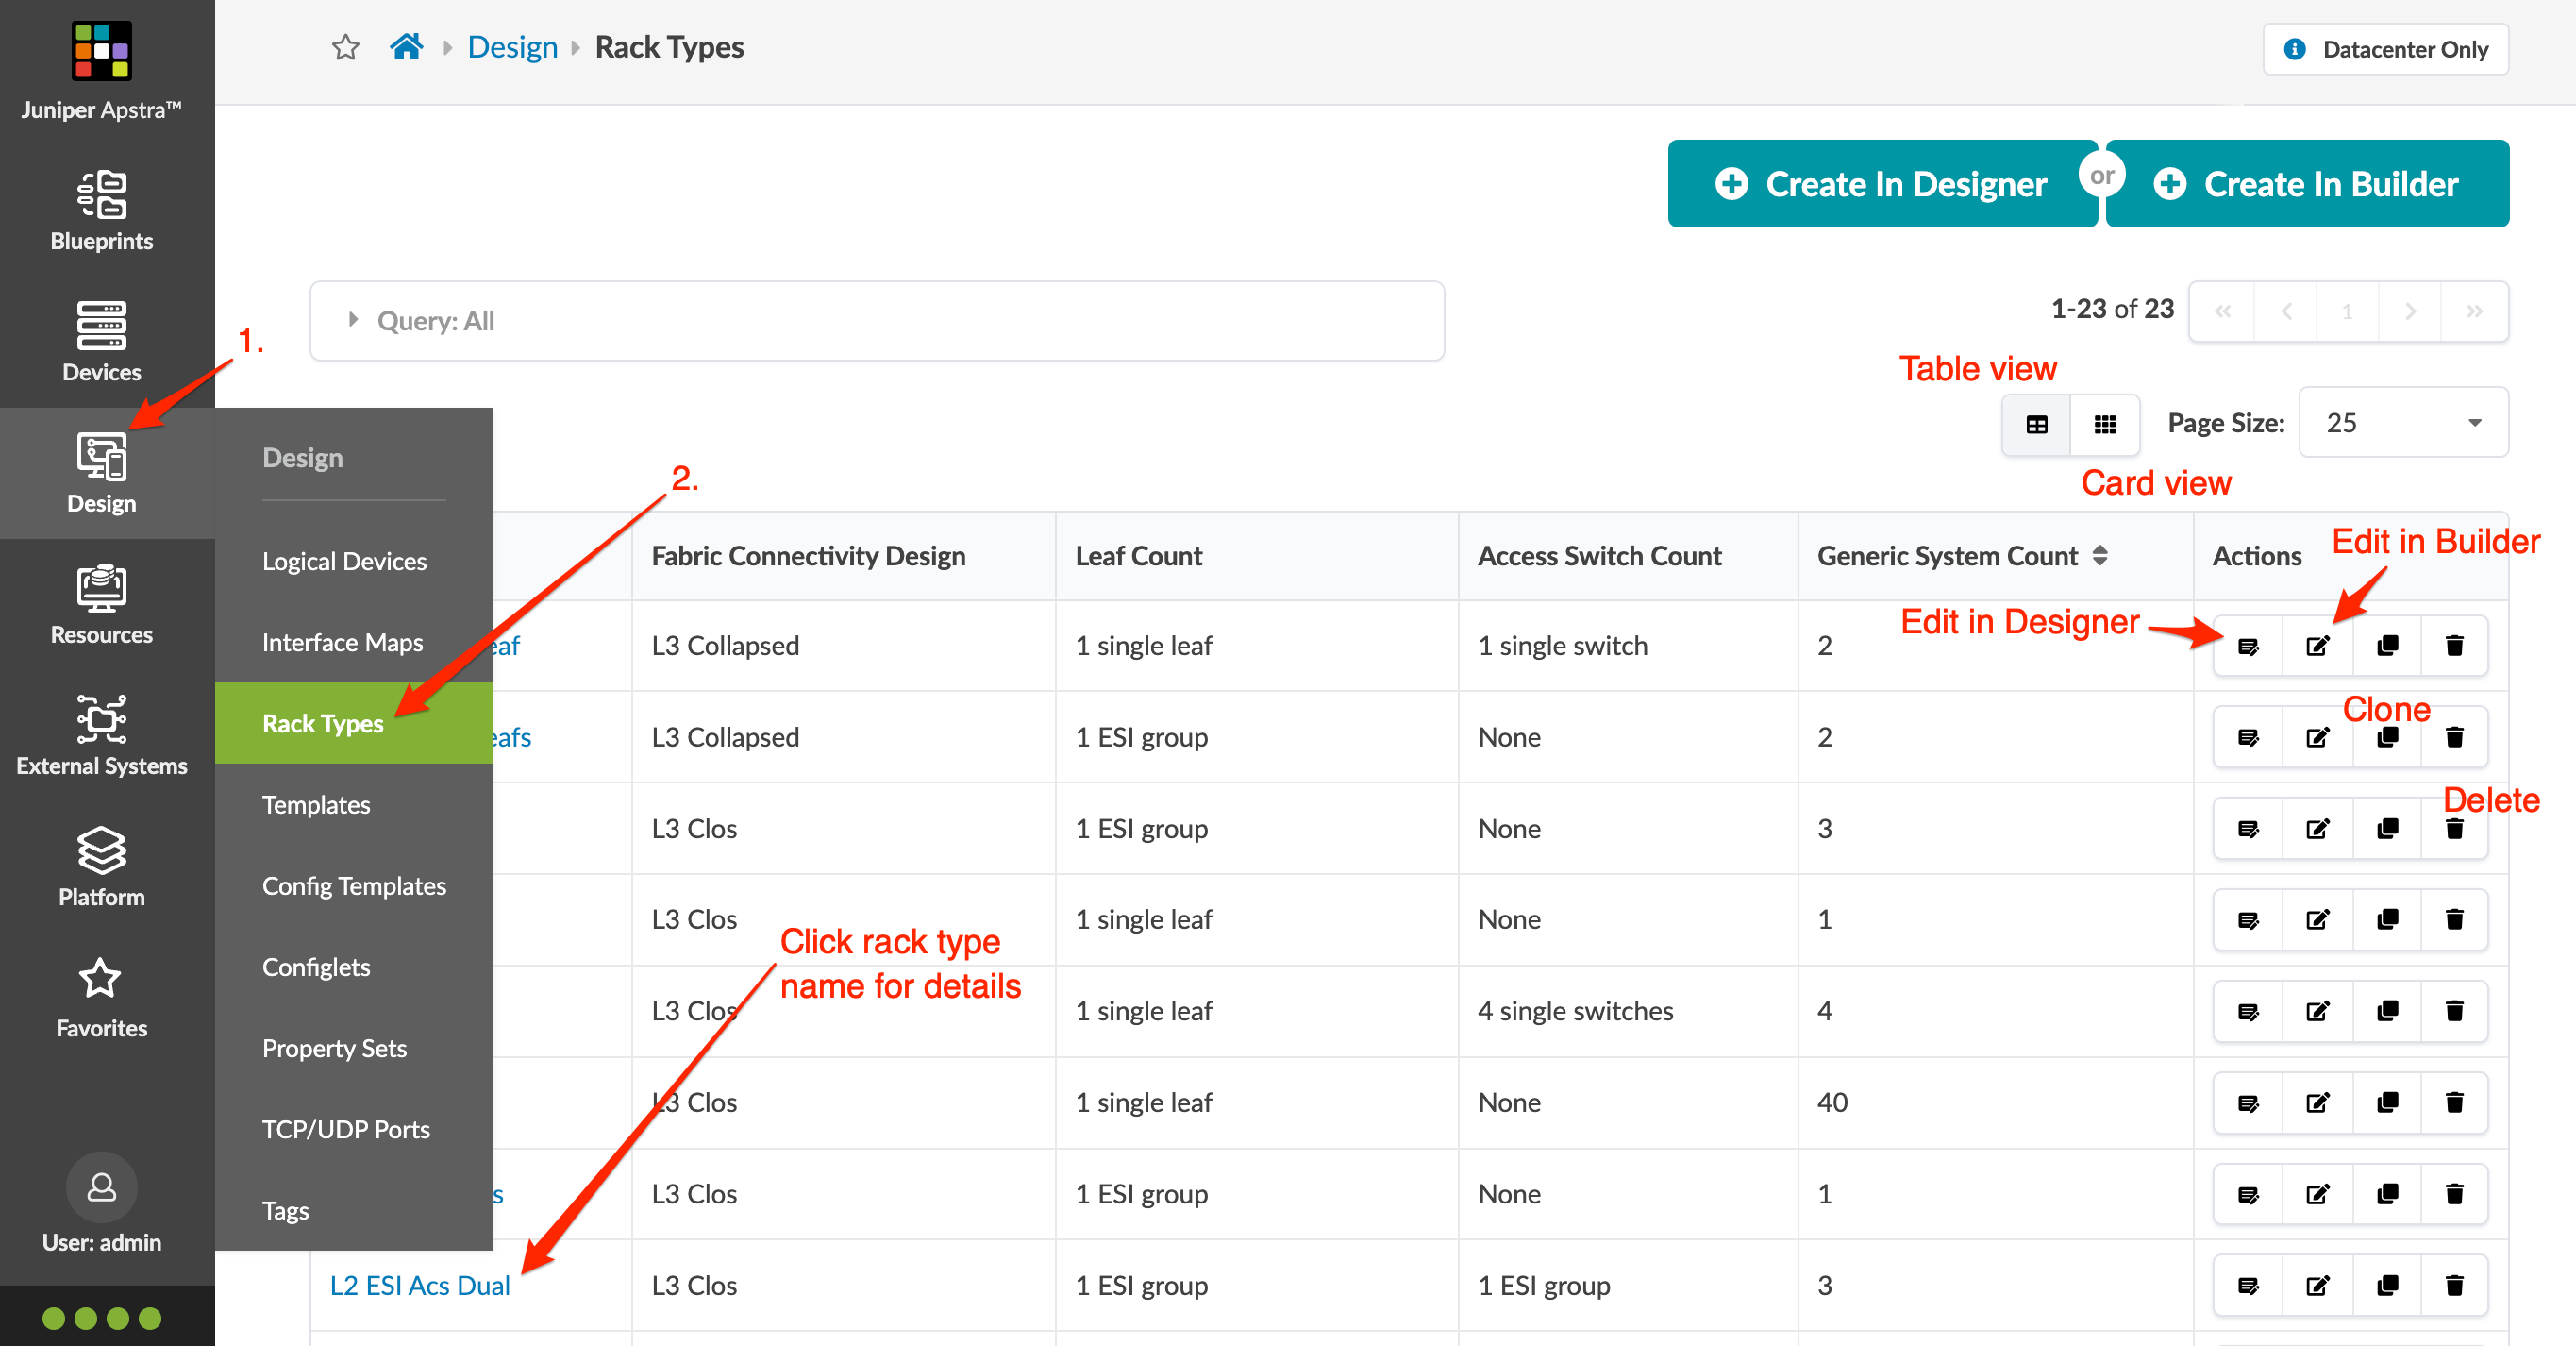
Task: Select Templates from the Design menu
Action: coord(316,804)
